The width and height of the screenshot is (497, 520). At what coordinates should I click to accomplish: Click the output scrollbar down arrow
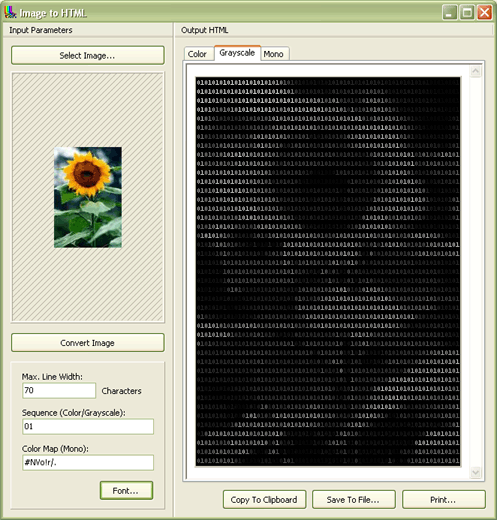[475, 472]
